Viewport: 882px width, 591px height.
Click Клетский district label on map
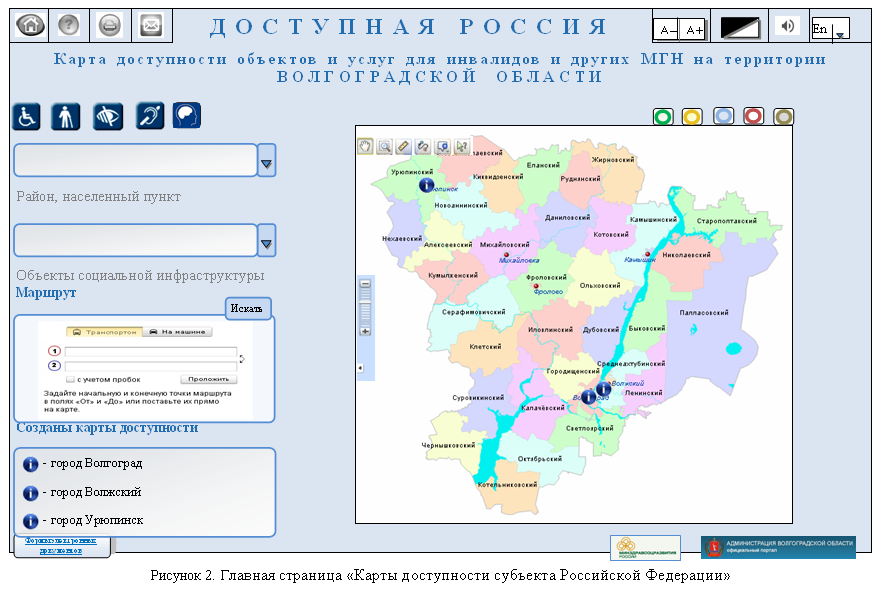(x=485, y=347)
